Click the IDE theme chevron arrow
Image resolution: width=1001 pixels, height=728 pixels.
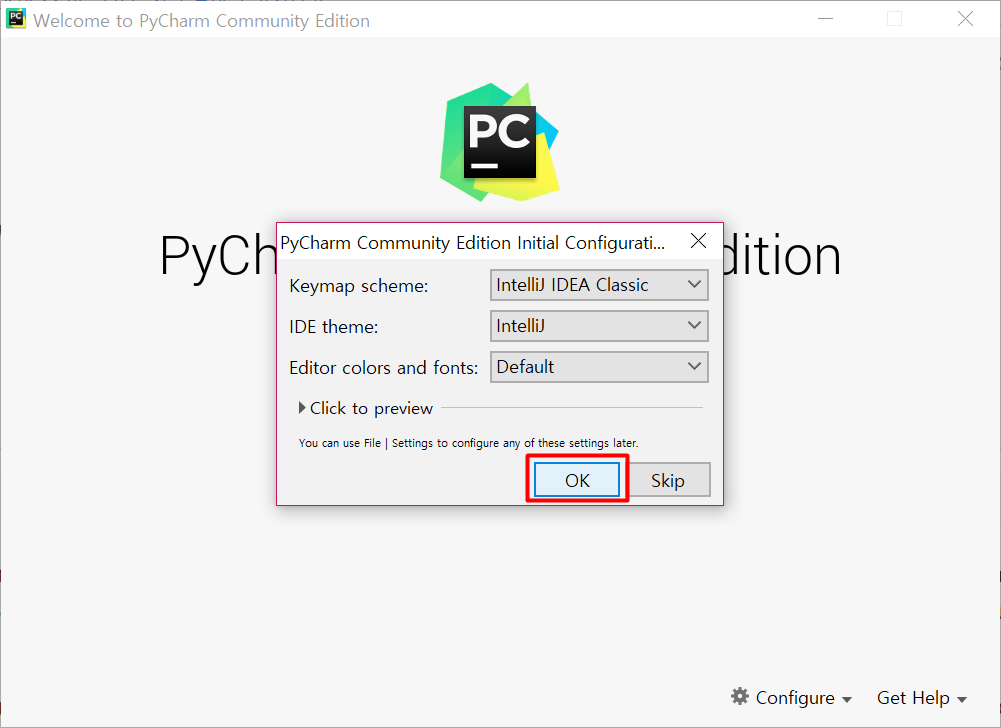coord(695,325)
